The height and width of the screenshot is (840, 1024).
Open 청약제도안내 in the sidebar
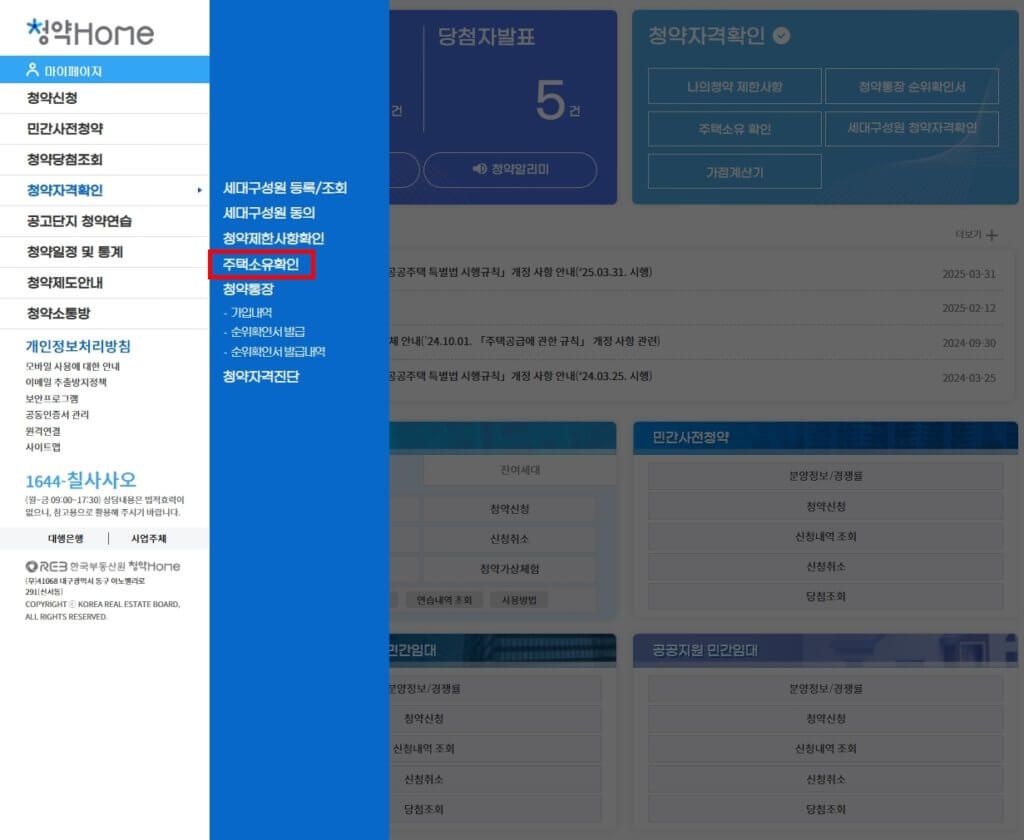tap(104, 282)
